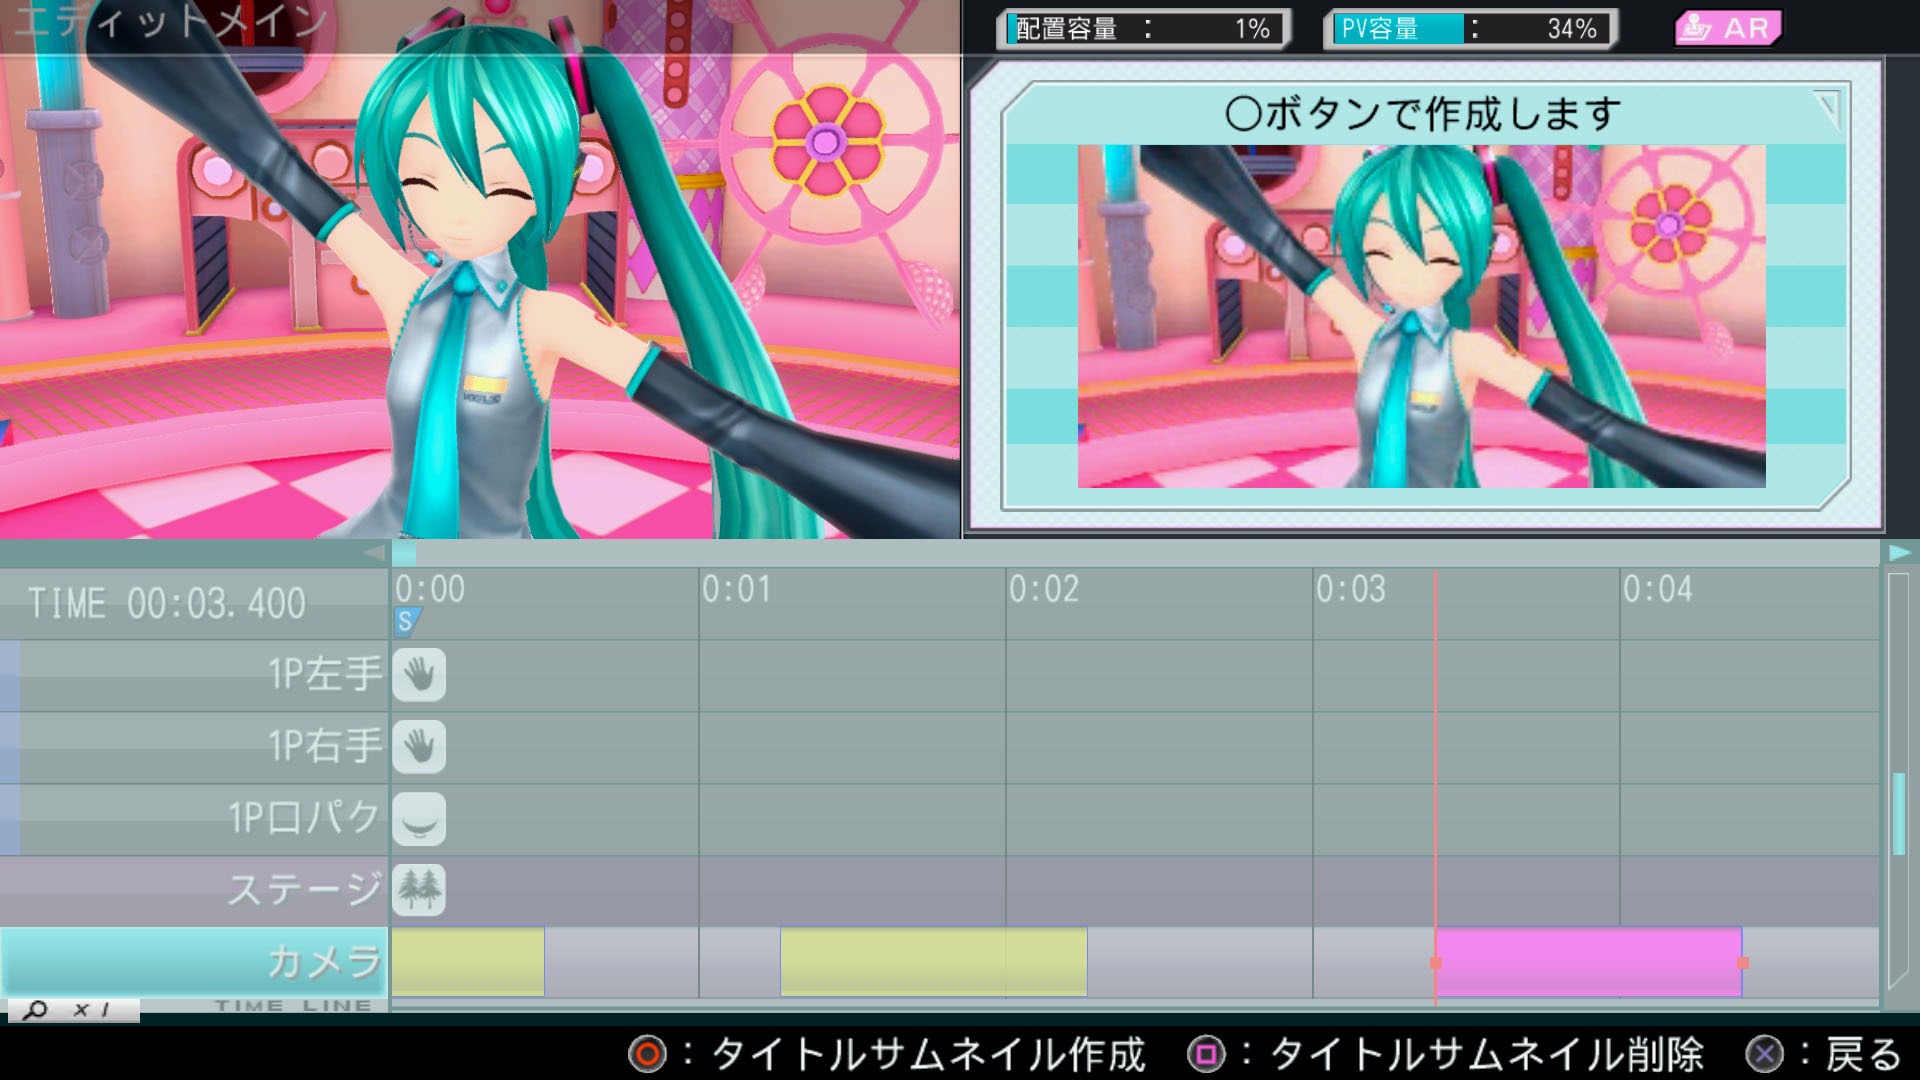Select the blue S start marker
The image size is (1920, 1080).
405,621
